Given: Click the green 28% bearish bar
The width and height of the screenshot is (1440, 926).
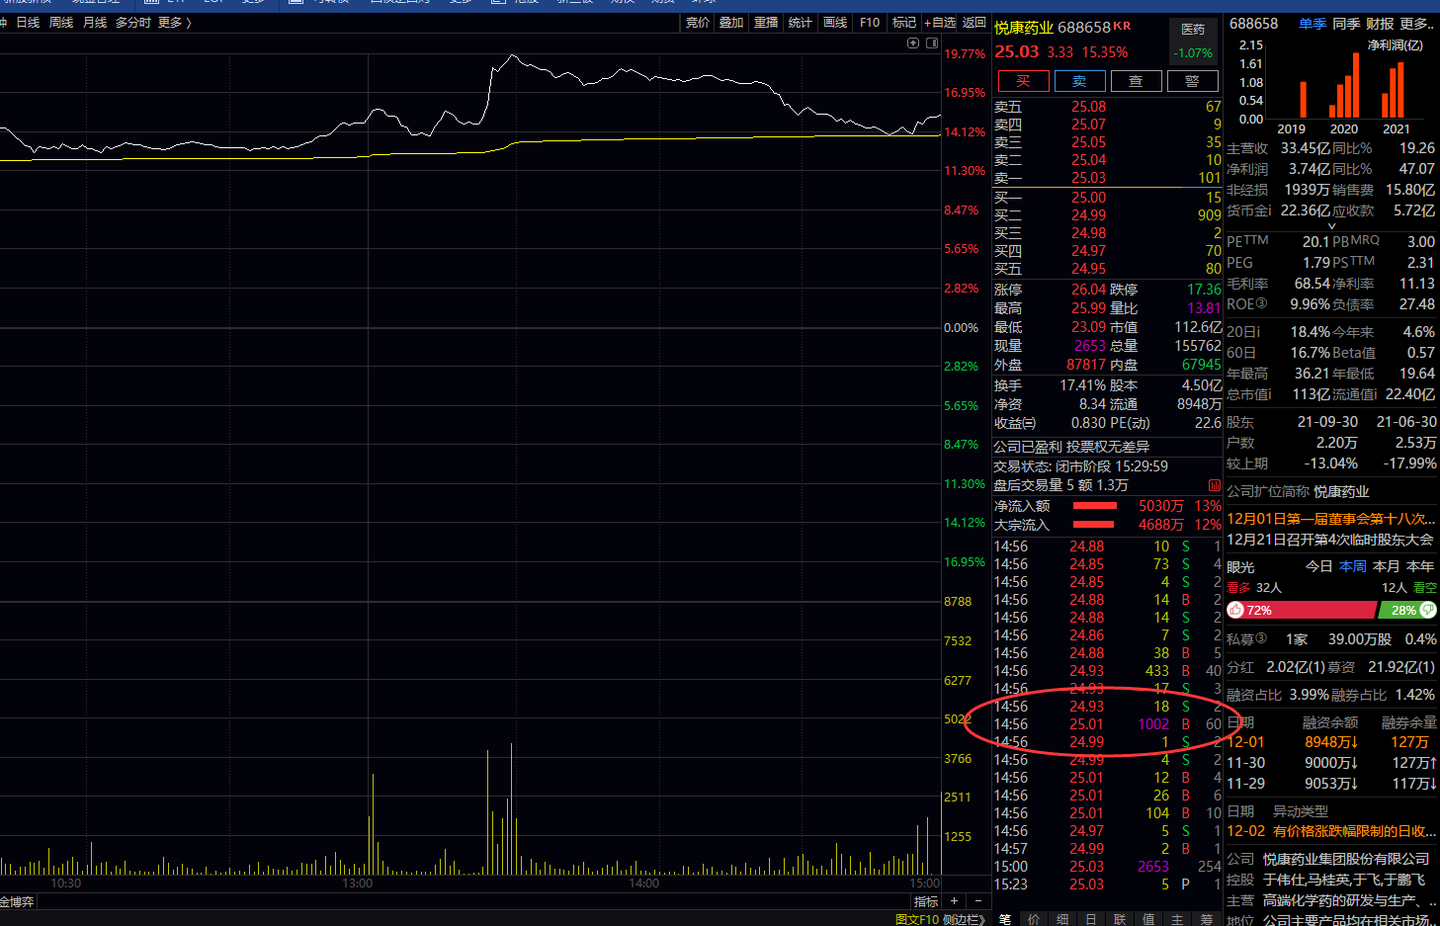Looking at the screenshot, I should click(1408, 610).
